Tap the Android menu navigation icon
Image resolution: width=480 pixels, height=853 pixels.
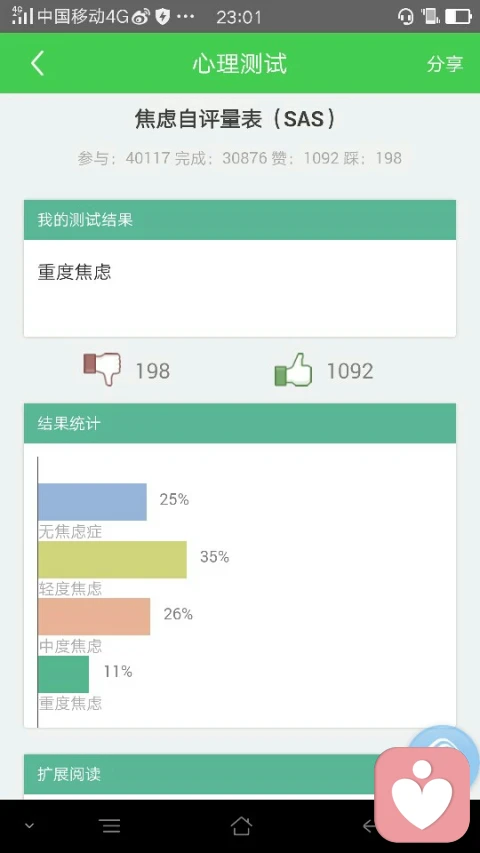pos(110,826)
